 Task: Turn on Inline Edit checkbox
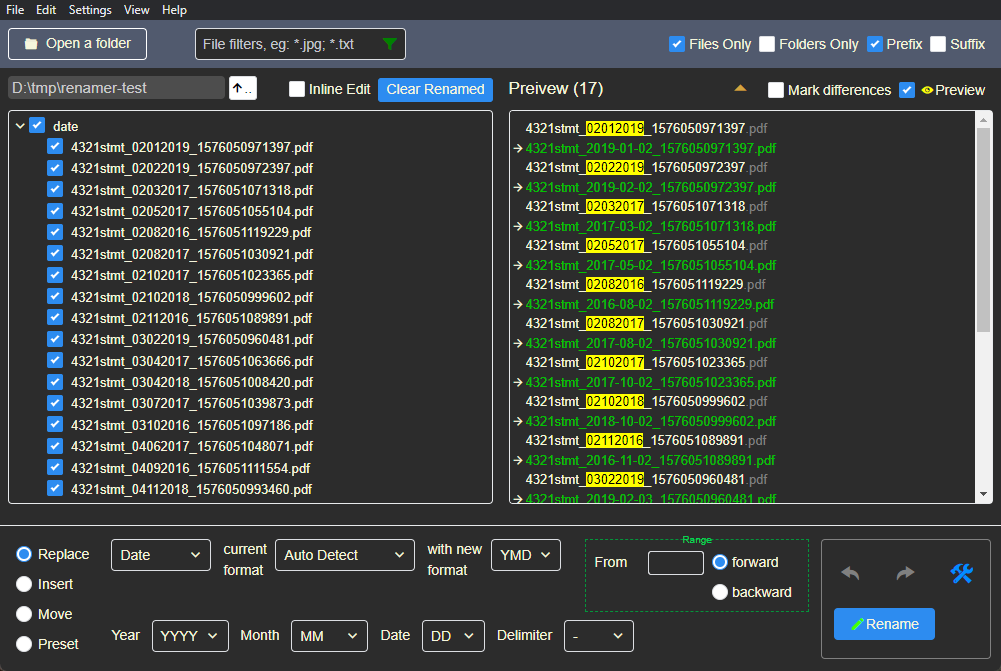tap(297, 89)
